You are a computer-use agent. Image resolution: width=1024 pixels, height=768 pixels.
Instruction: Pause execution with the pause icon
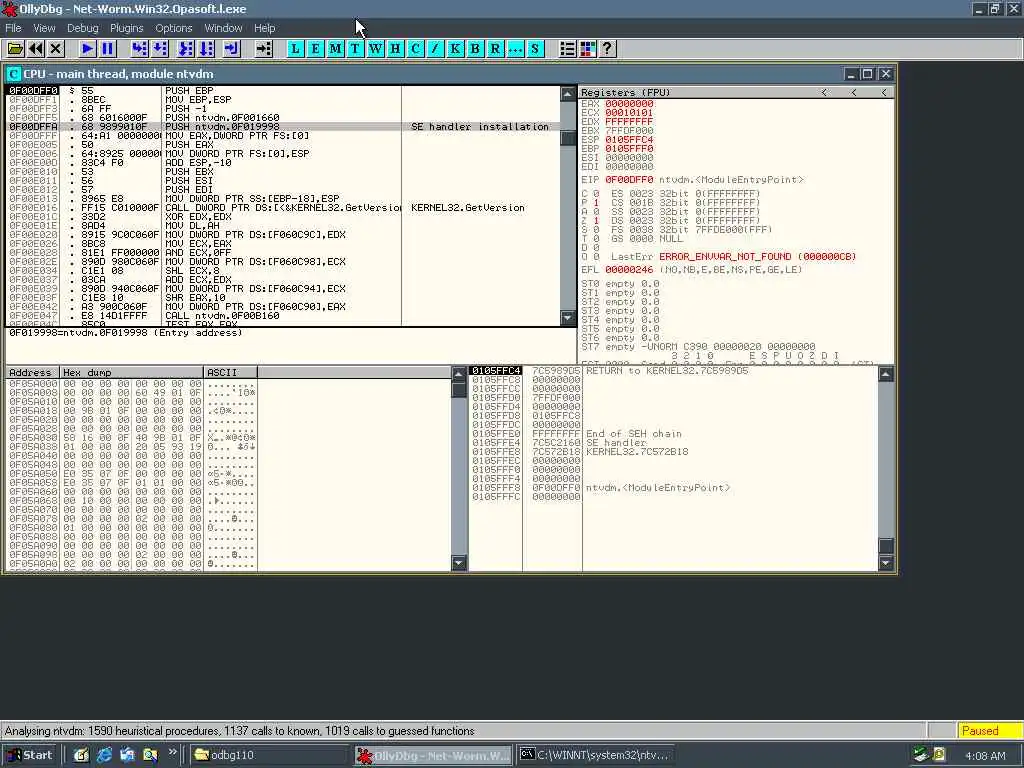(x=107, y=48)
